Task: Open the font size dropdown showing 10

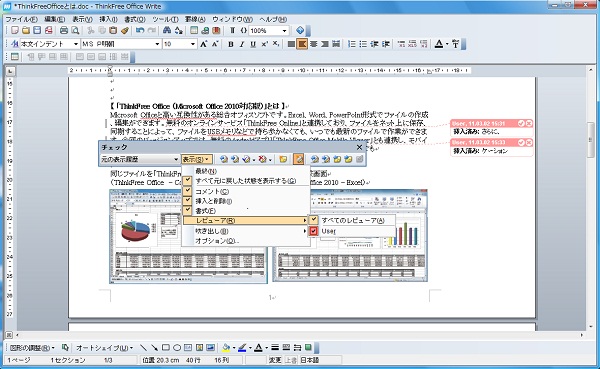Action: (x=192, y=44)
